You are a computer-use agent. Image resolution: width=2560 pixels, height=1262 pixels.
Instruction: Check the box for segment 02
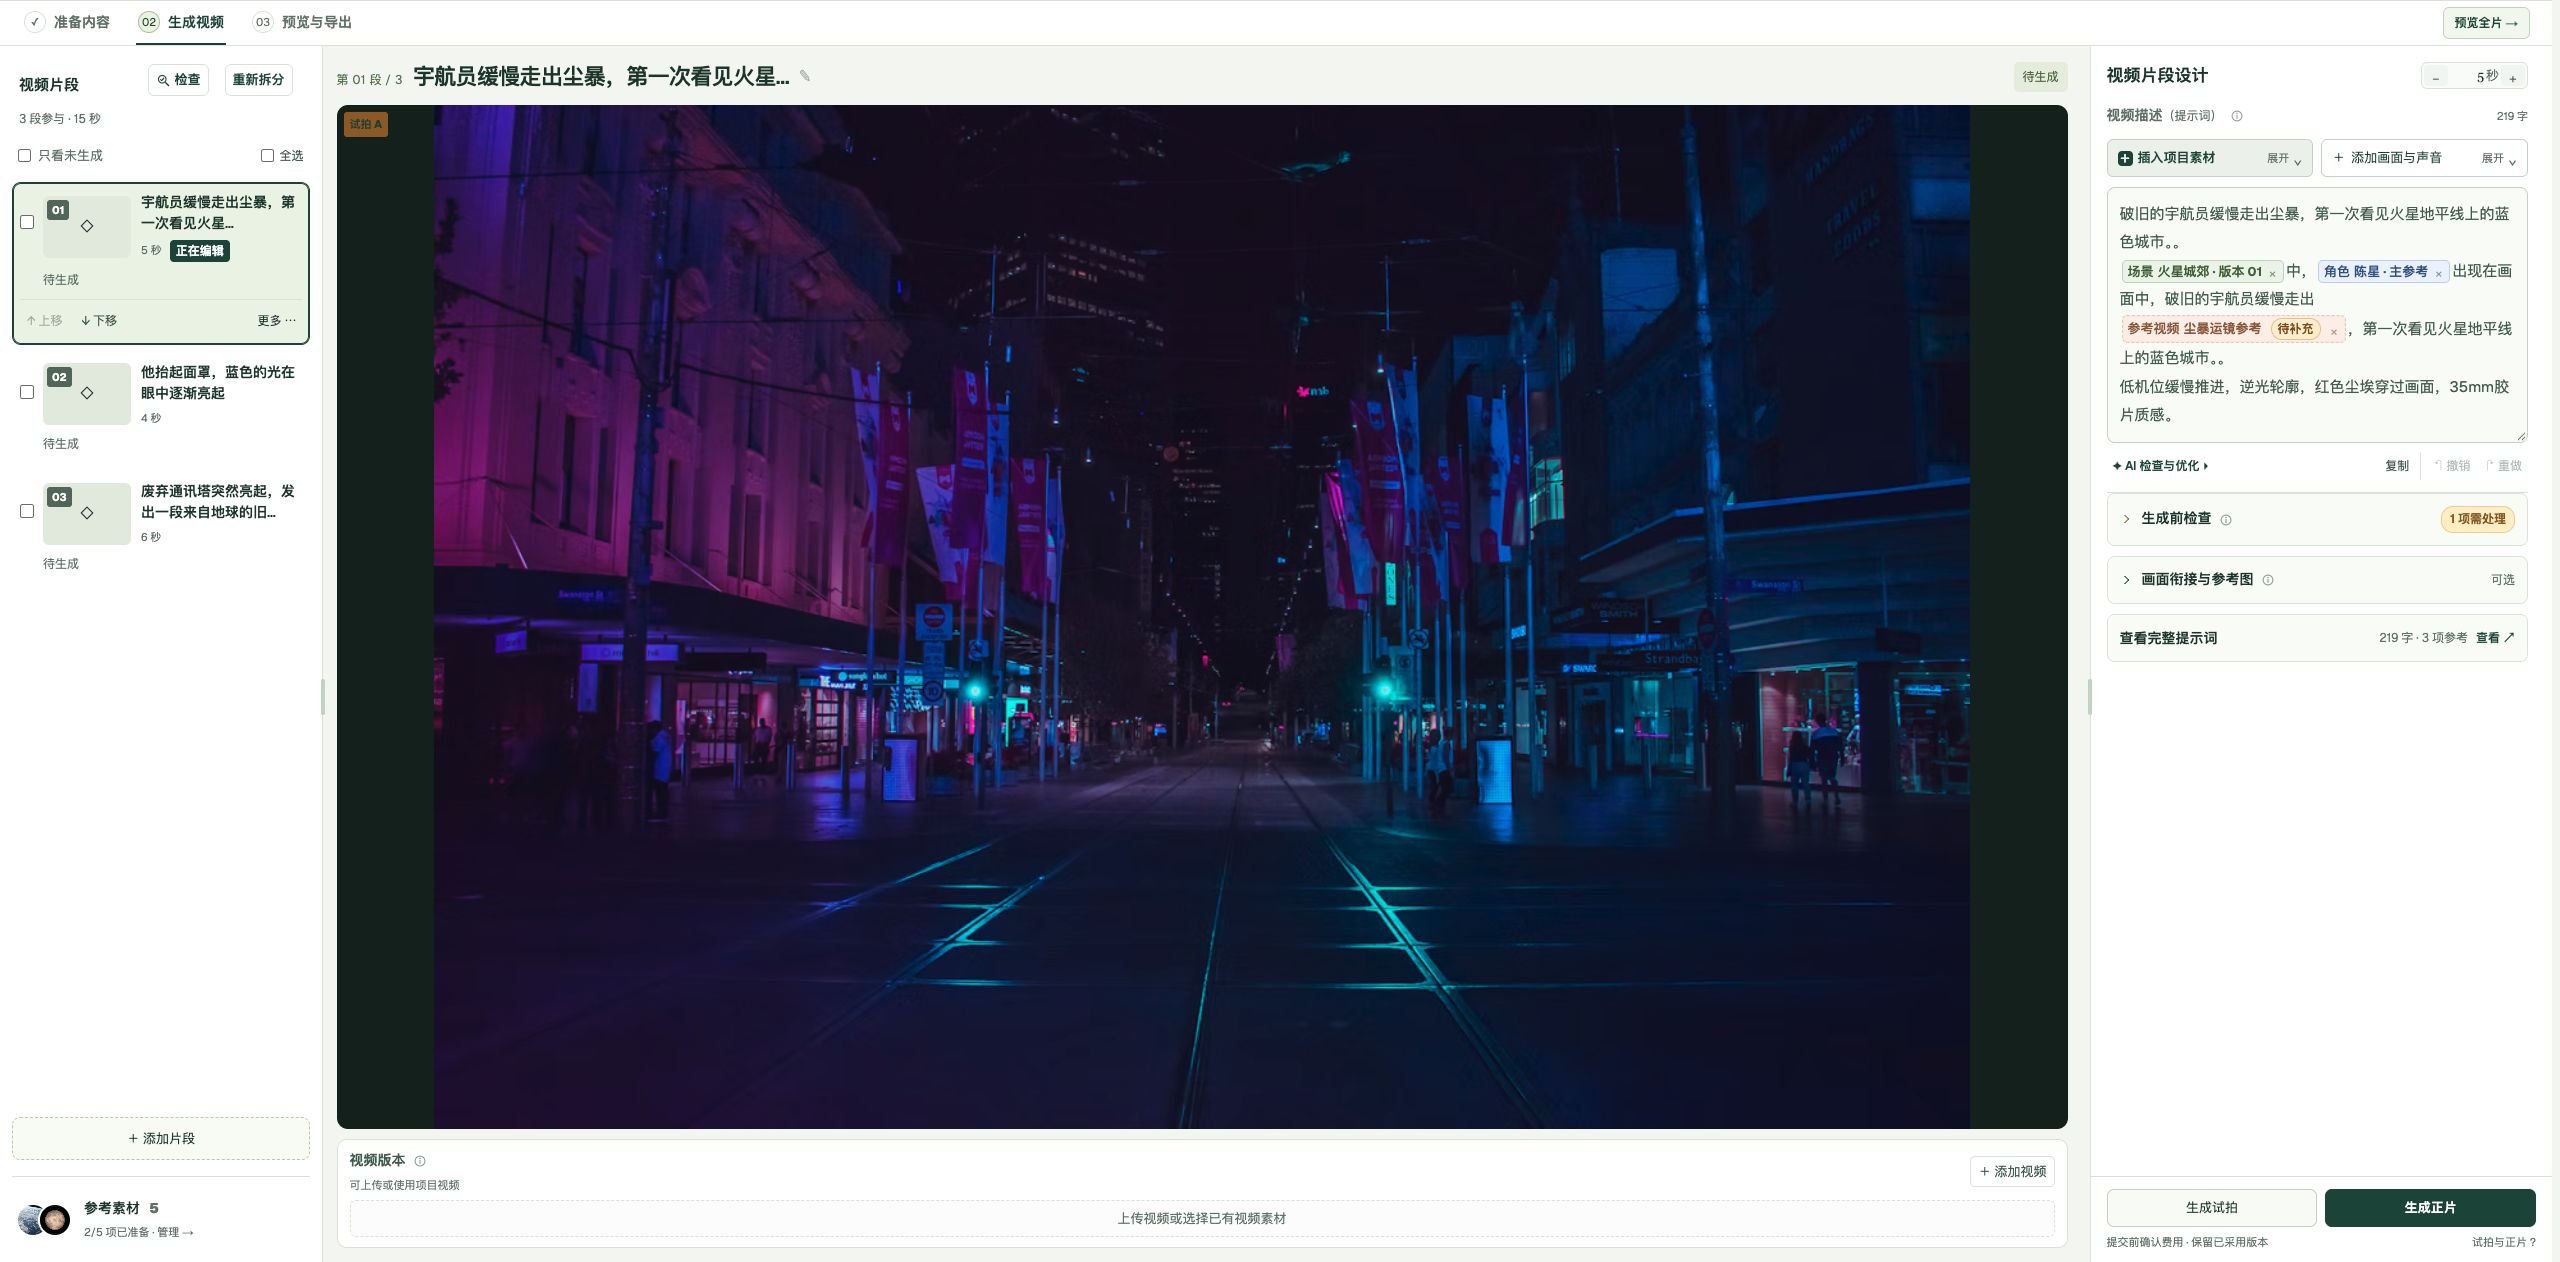tap(27, 392)
